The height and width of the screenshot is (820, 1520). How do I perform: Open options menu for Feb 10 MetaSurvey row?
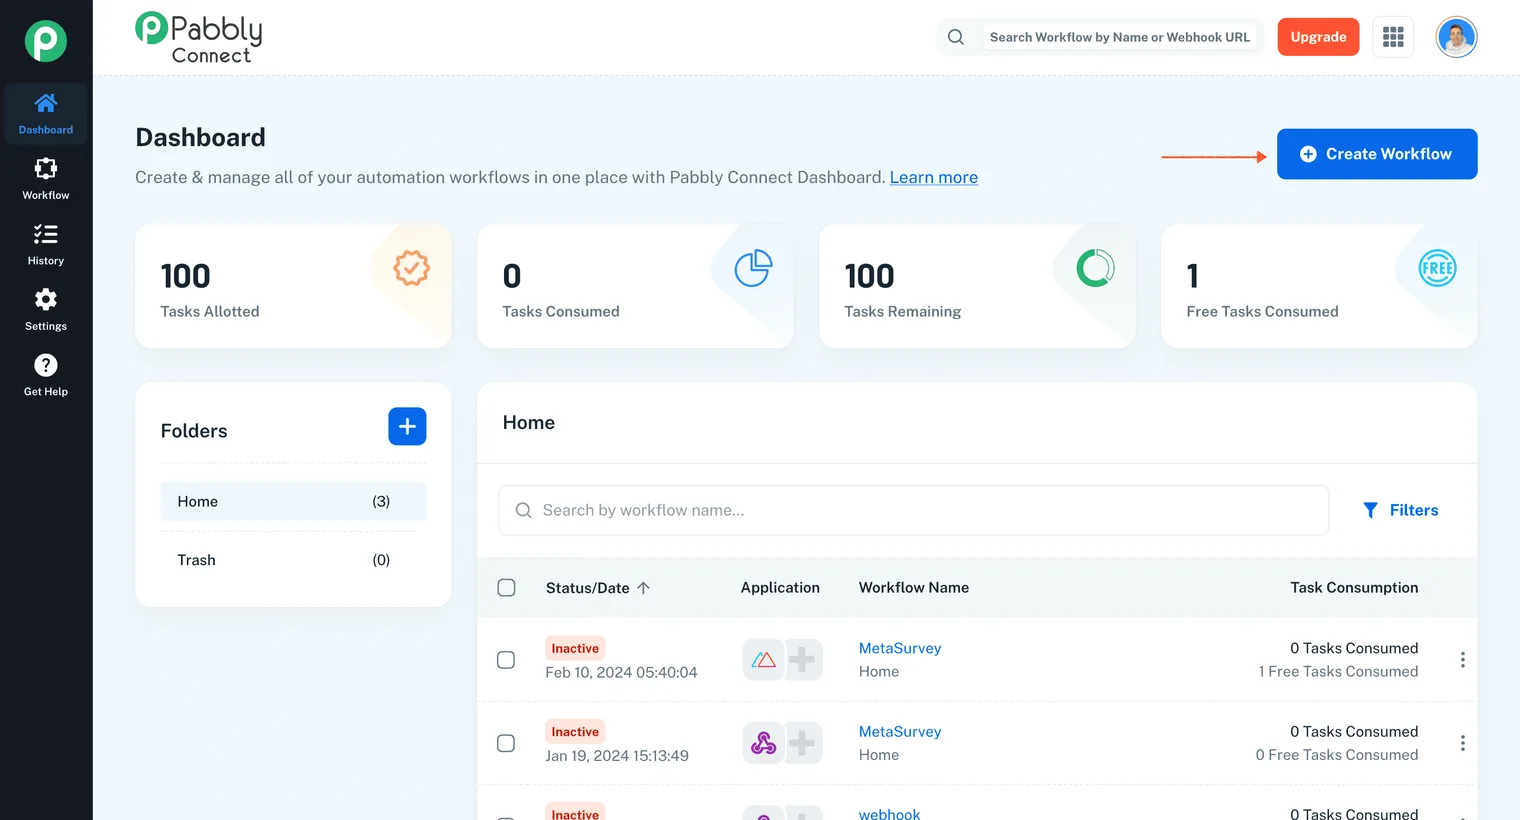[x=1462, y=660]
